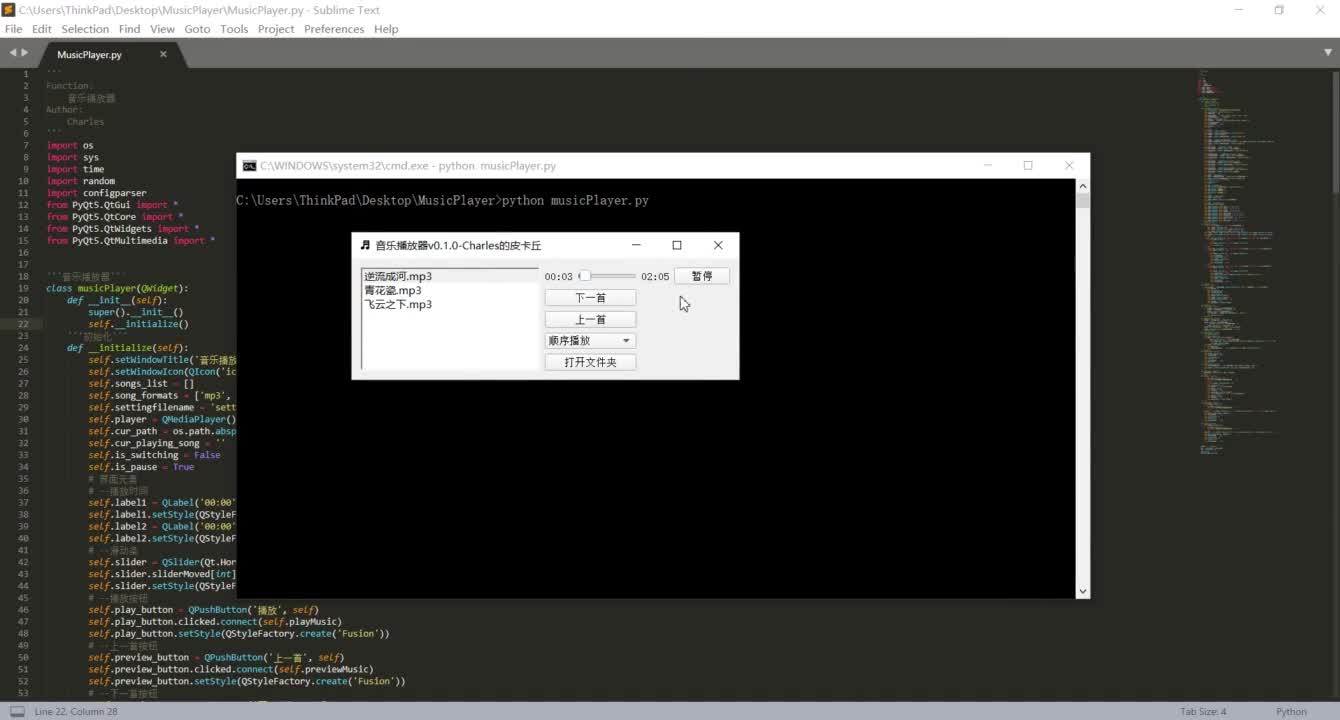Click the playback progress slider
Image resolution: width=1340 pixels, height=720 pixels.
[x=607, y=276]
